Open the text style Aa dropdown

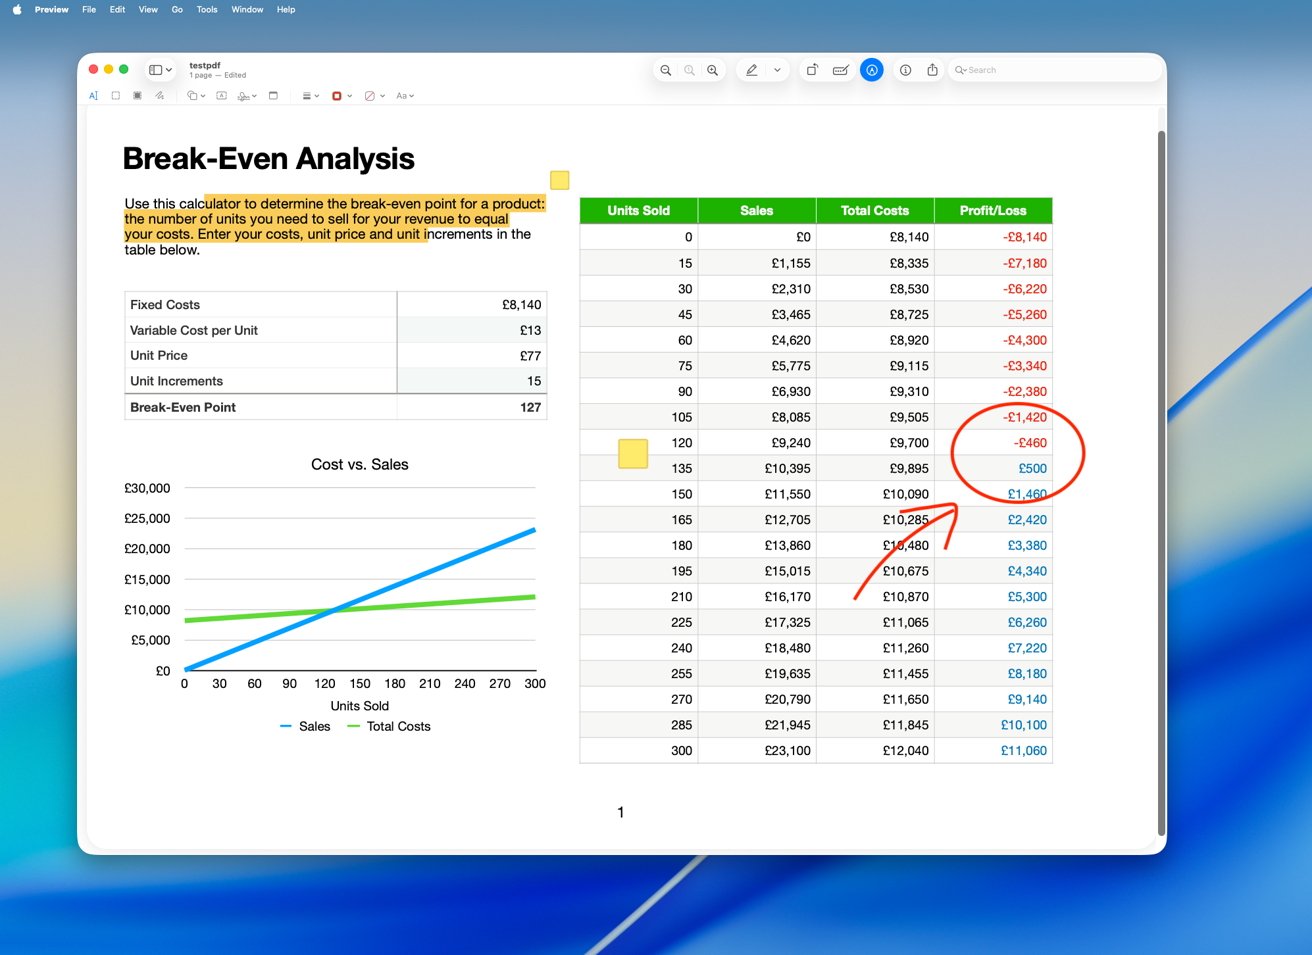coord(405,96)
